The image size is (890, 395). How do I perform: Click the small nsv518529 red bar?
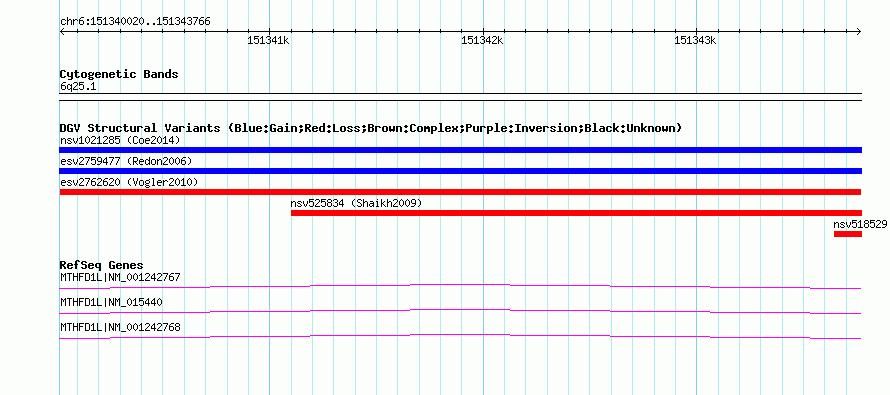pos(848,234)
